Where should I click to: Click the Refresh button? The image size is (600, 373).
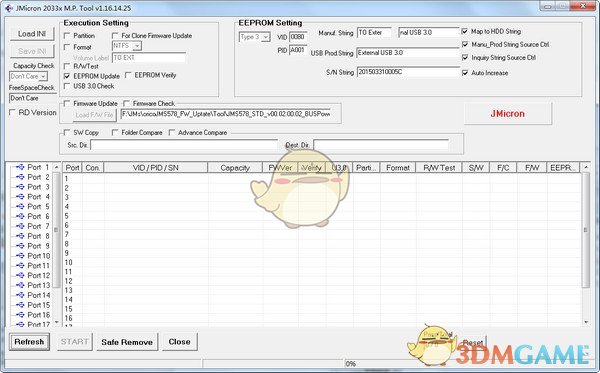(29, 342)
